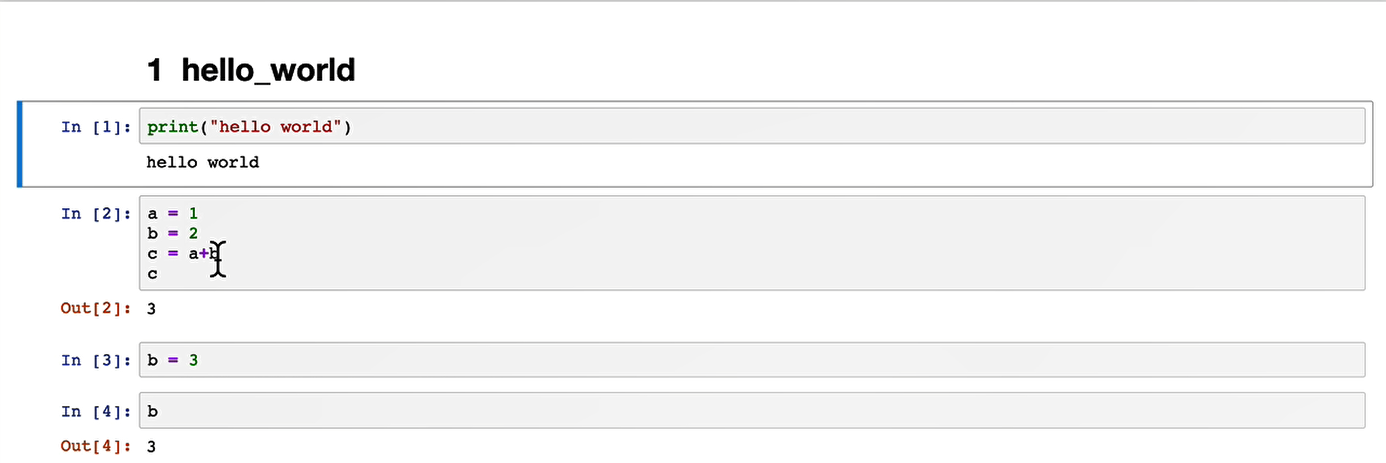Image resolution: width=1386 pixels, height=463 pixels.
Task: Click the output value 3 beside Out[2]
Action: 151,308
